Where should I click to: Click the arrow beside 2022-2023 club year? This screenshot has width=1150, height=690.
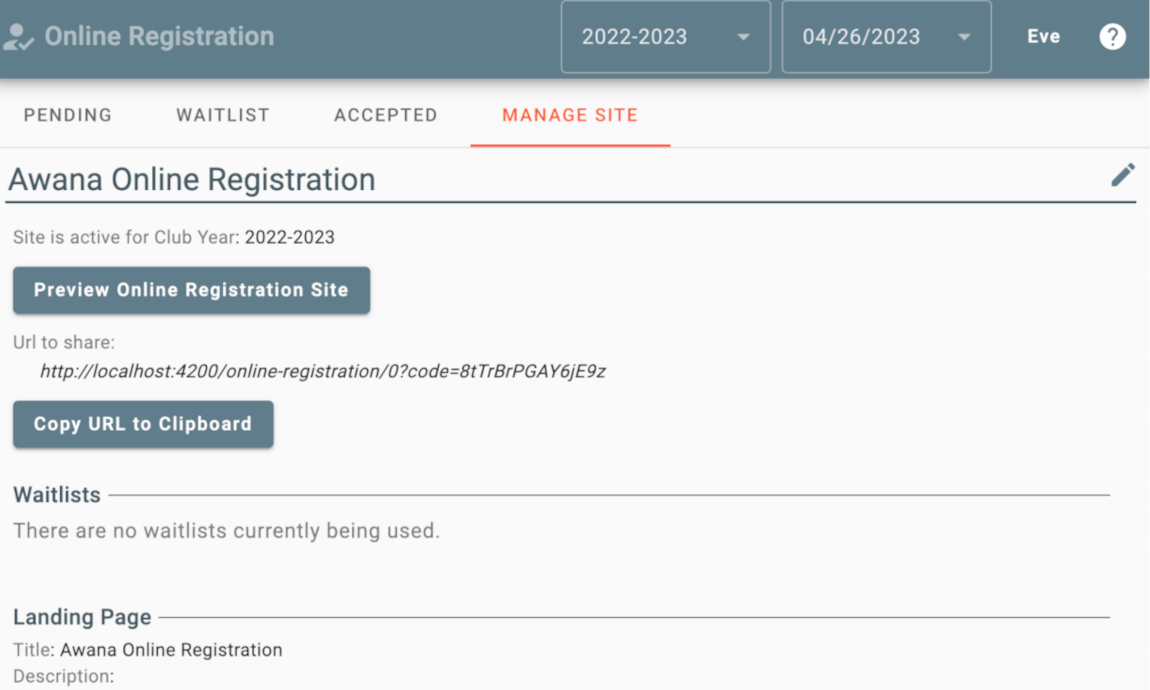(x=743, y=38)
